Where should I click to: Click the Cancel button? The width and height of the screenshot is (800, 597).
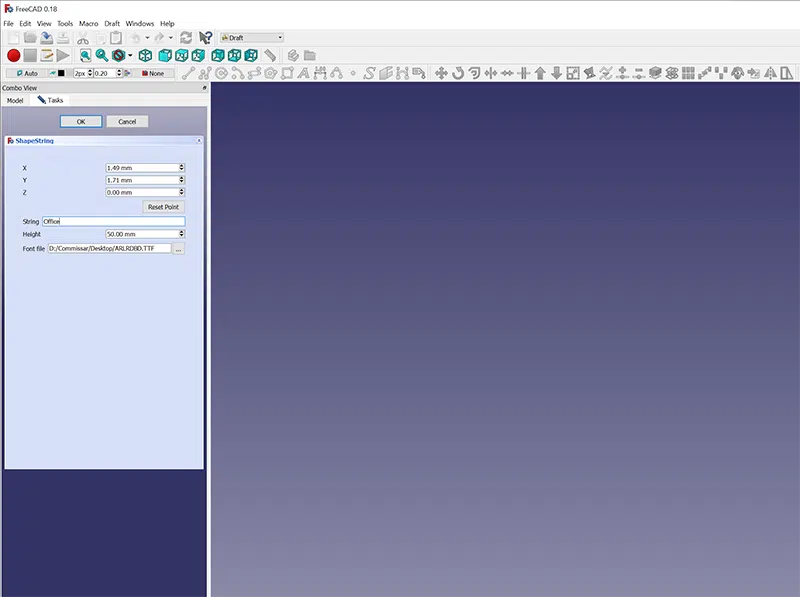(x=127, y=121)
